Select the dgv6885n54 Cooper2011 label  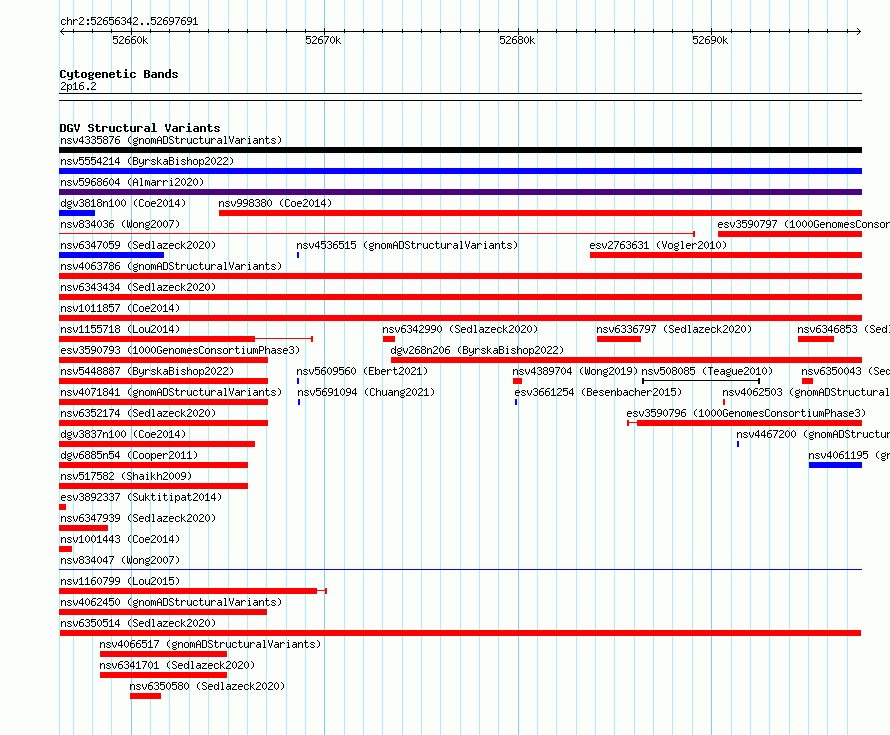[x=129, y=455]
